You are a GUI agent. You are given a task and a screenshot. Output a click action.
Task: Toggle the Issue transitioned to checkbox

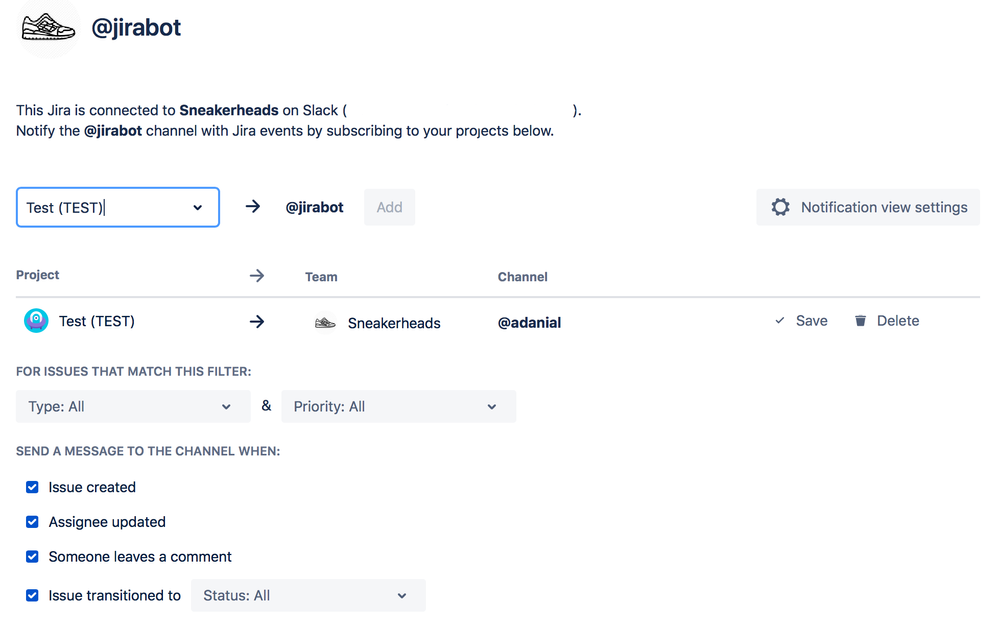click(32, 595)
